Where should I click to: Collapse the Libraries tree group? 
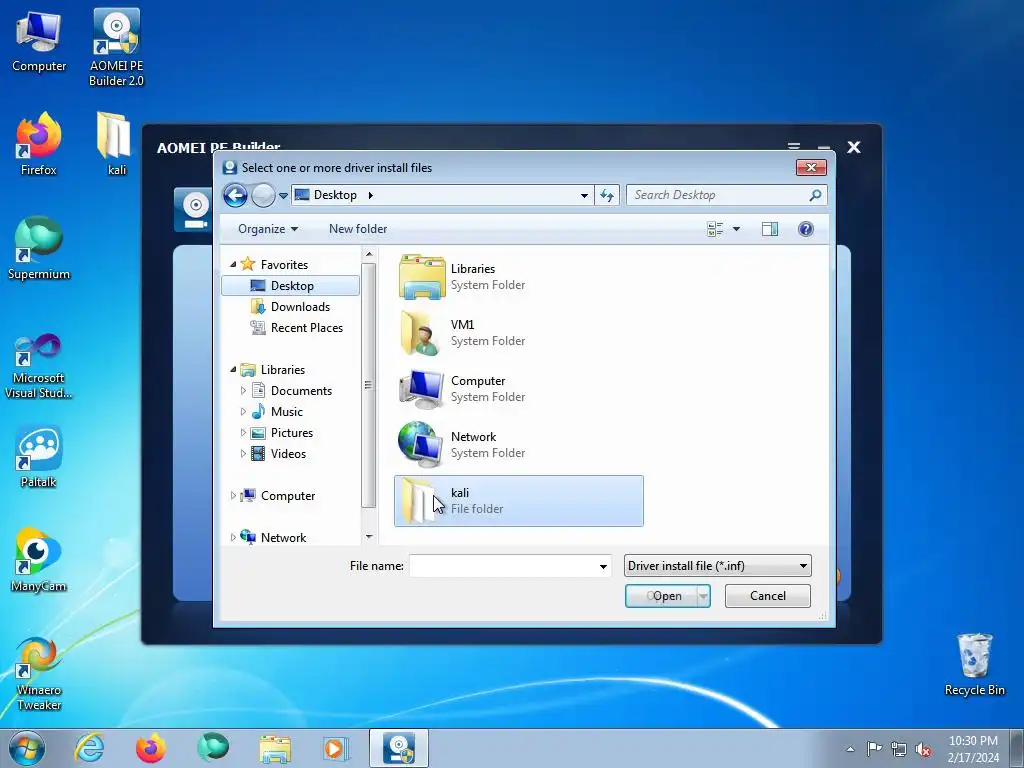[233, 370]
